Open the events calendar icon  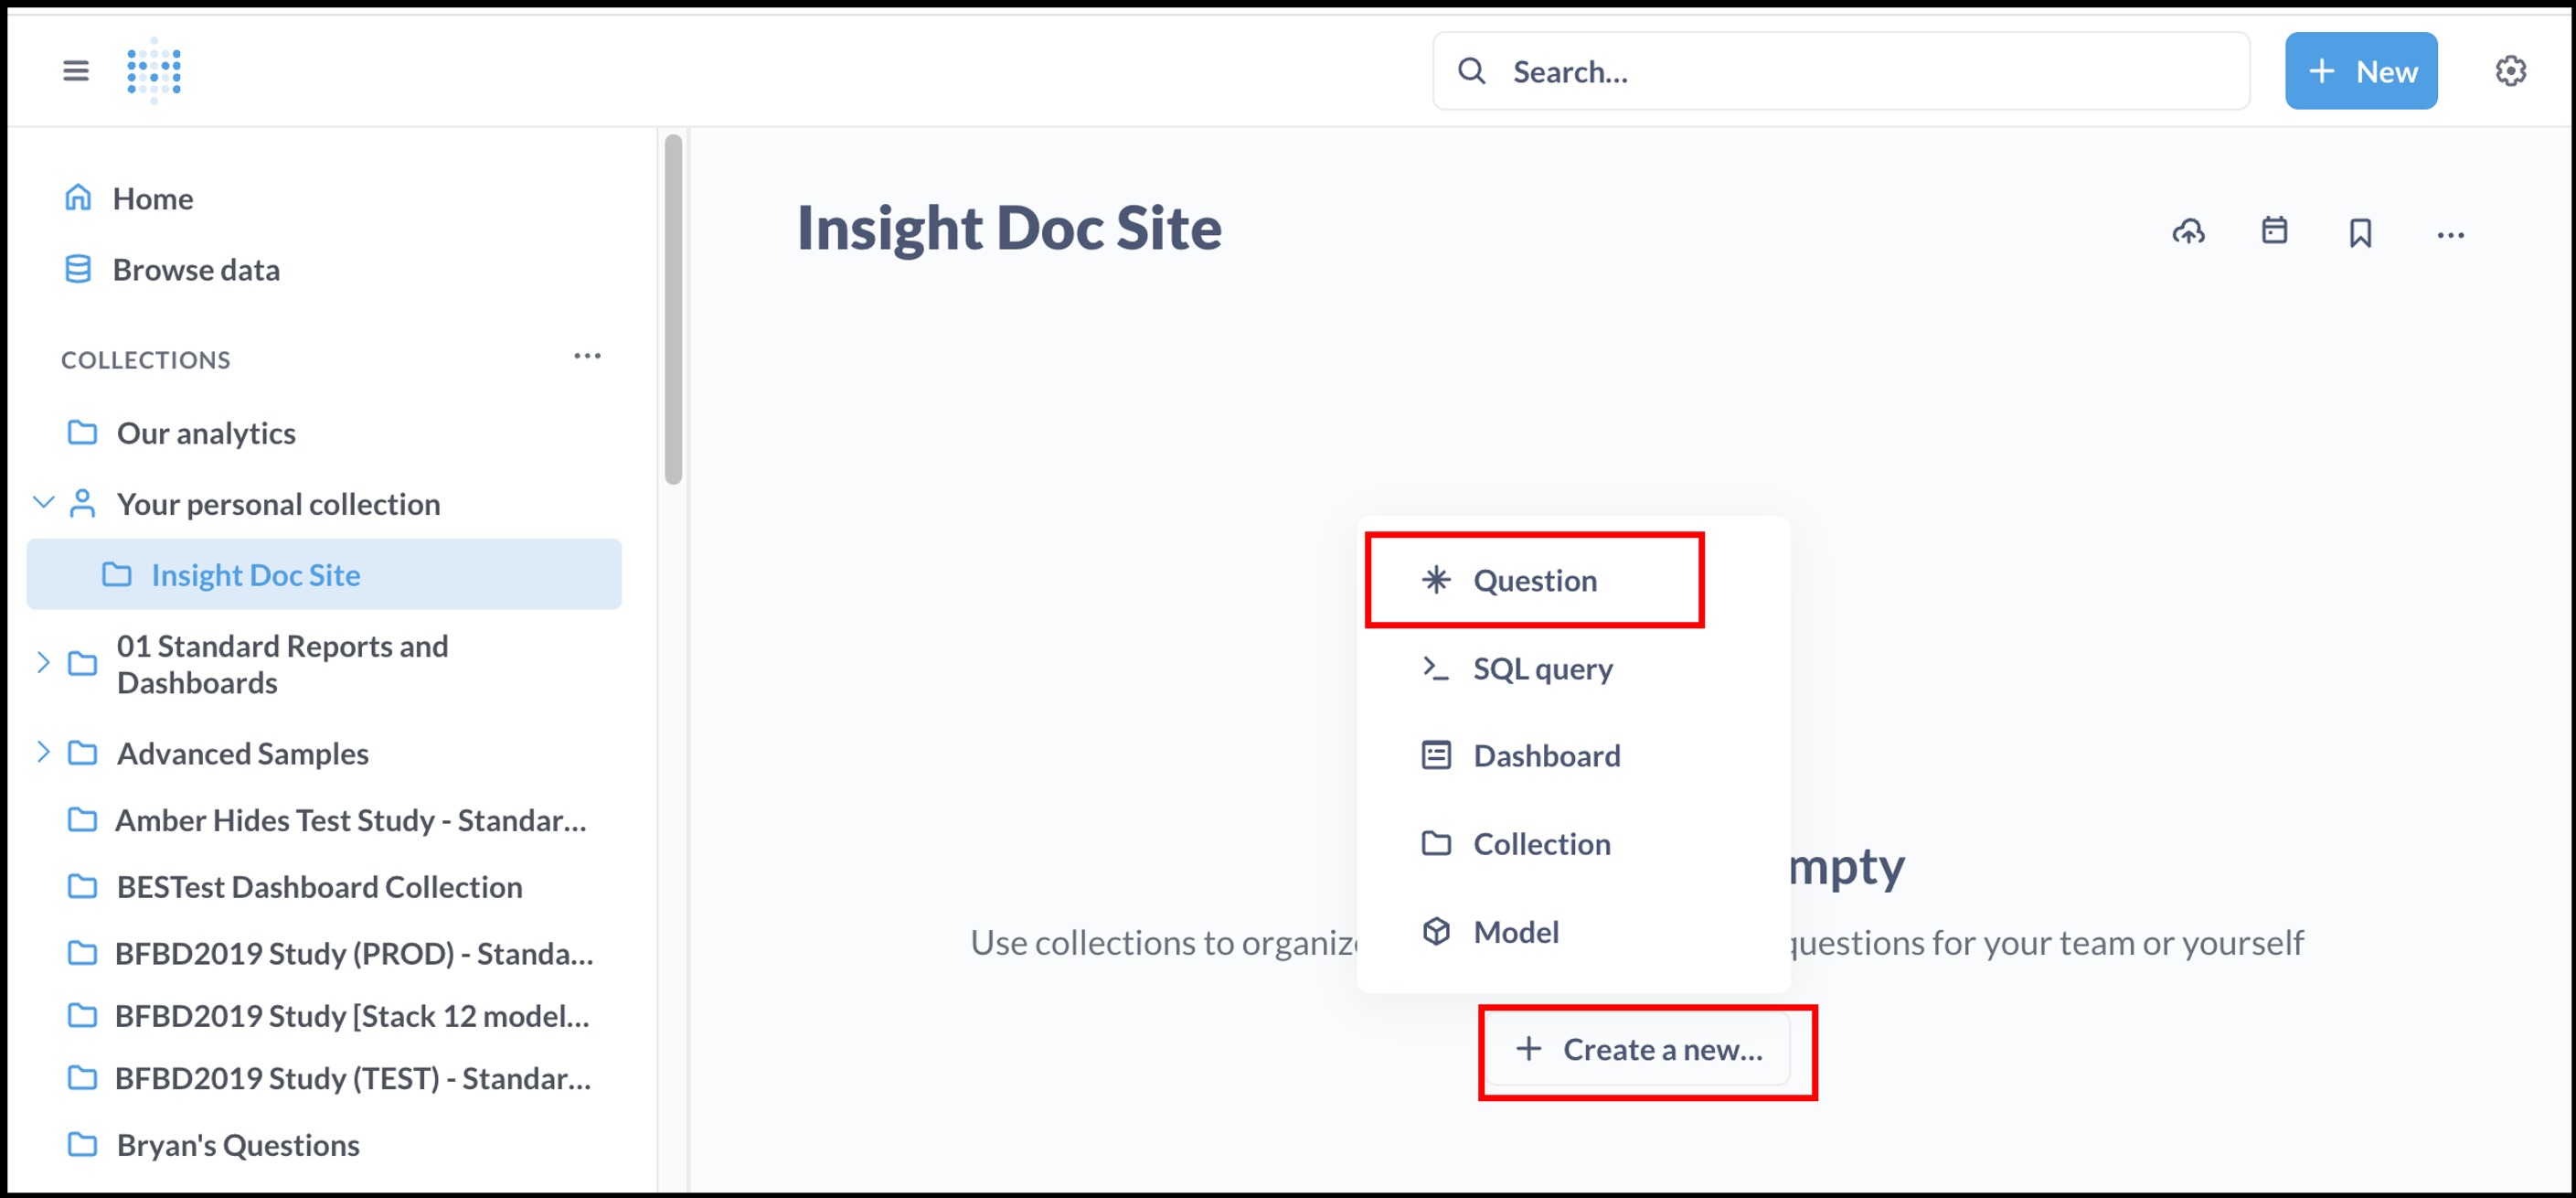coord(2274,231)
